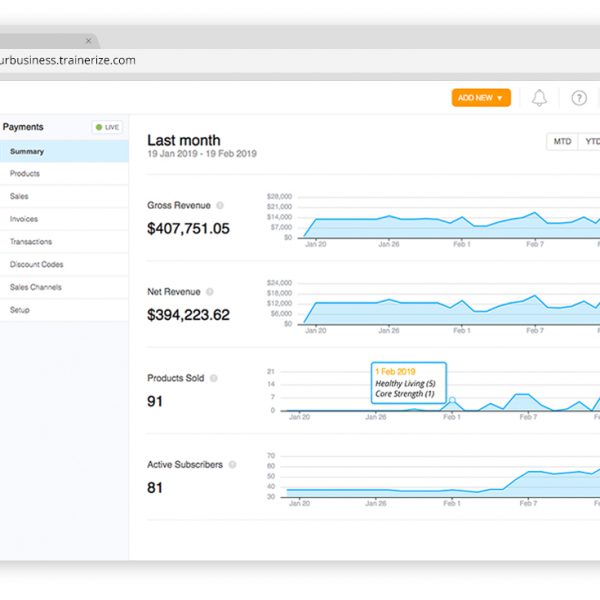Open the help question mark icon
This screenshot has height=600, width=600.
coord(579,98)
